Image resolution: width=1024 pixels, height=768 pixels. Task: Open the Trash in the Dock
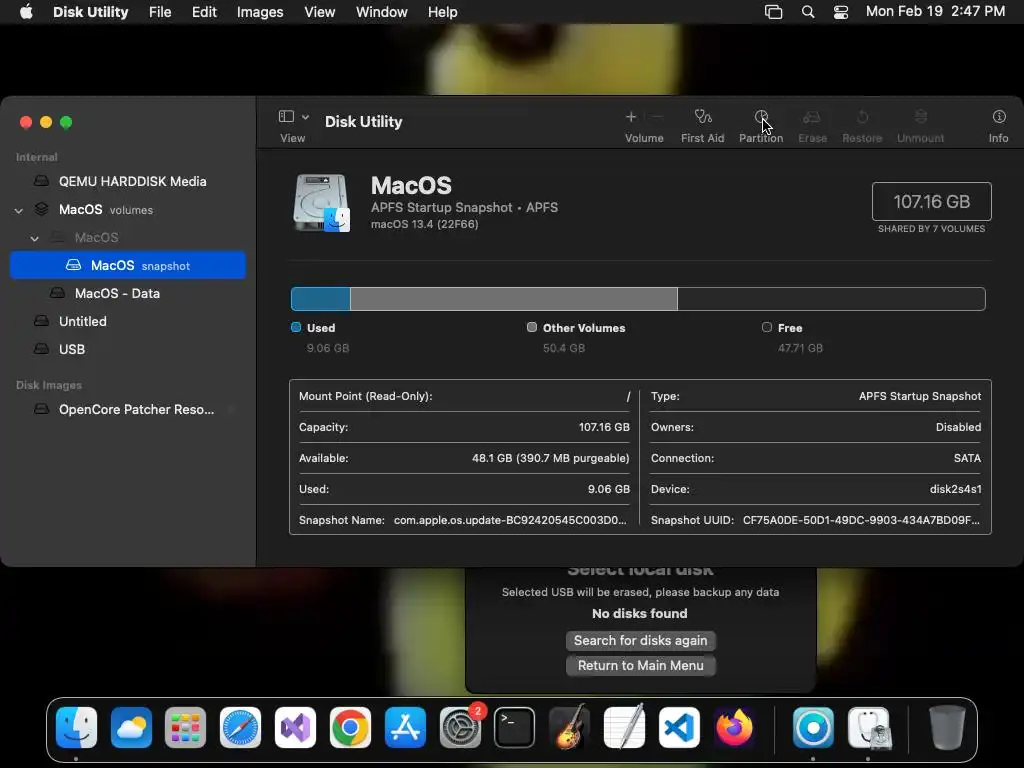coord(947,728)
